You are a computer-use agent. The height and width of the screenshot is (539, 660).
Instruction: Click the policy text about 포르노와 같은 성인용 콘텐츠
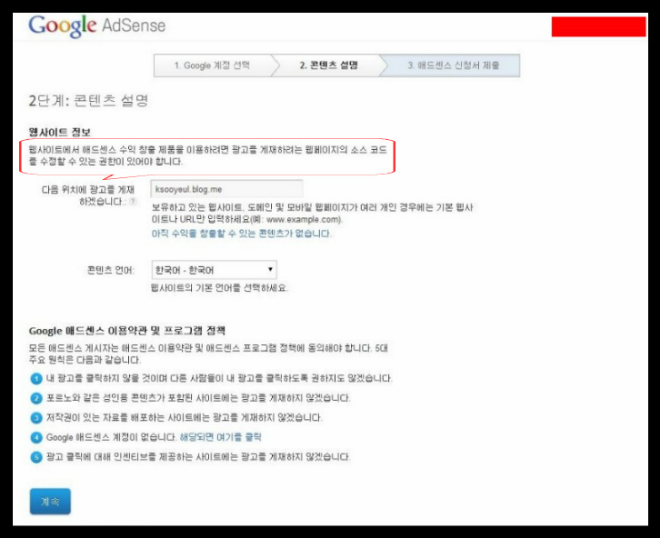coord(198,398)
